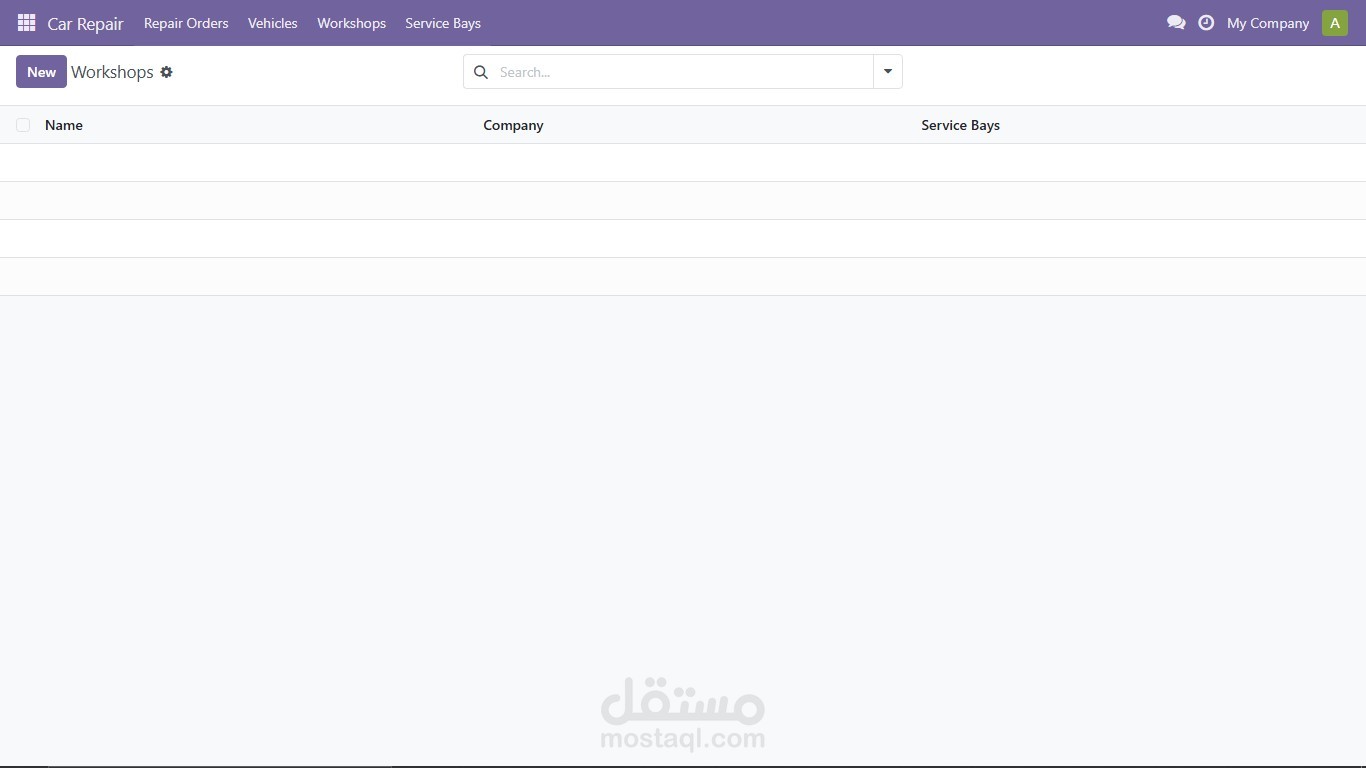The image size is (1366, 768).
Task: Open the My Company switcher
Action: click(1268, 23)
